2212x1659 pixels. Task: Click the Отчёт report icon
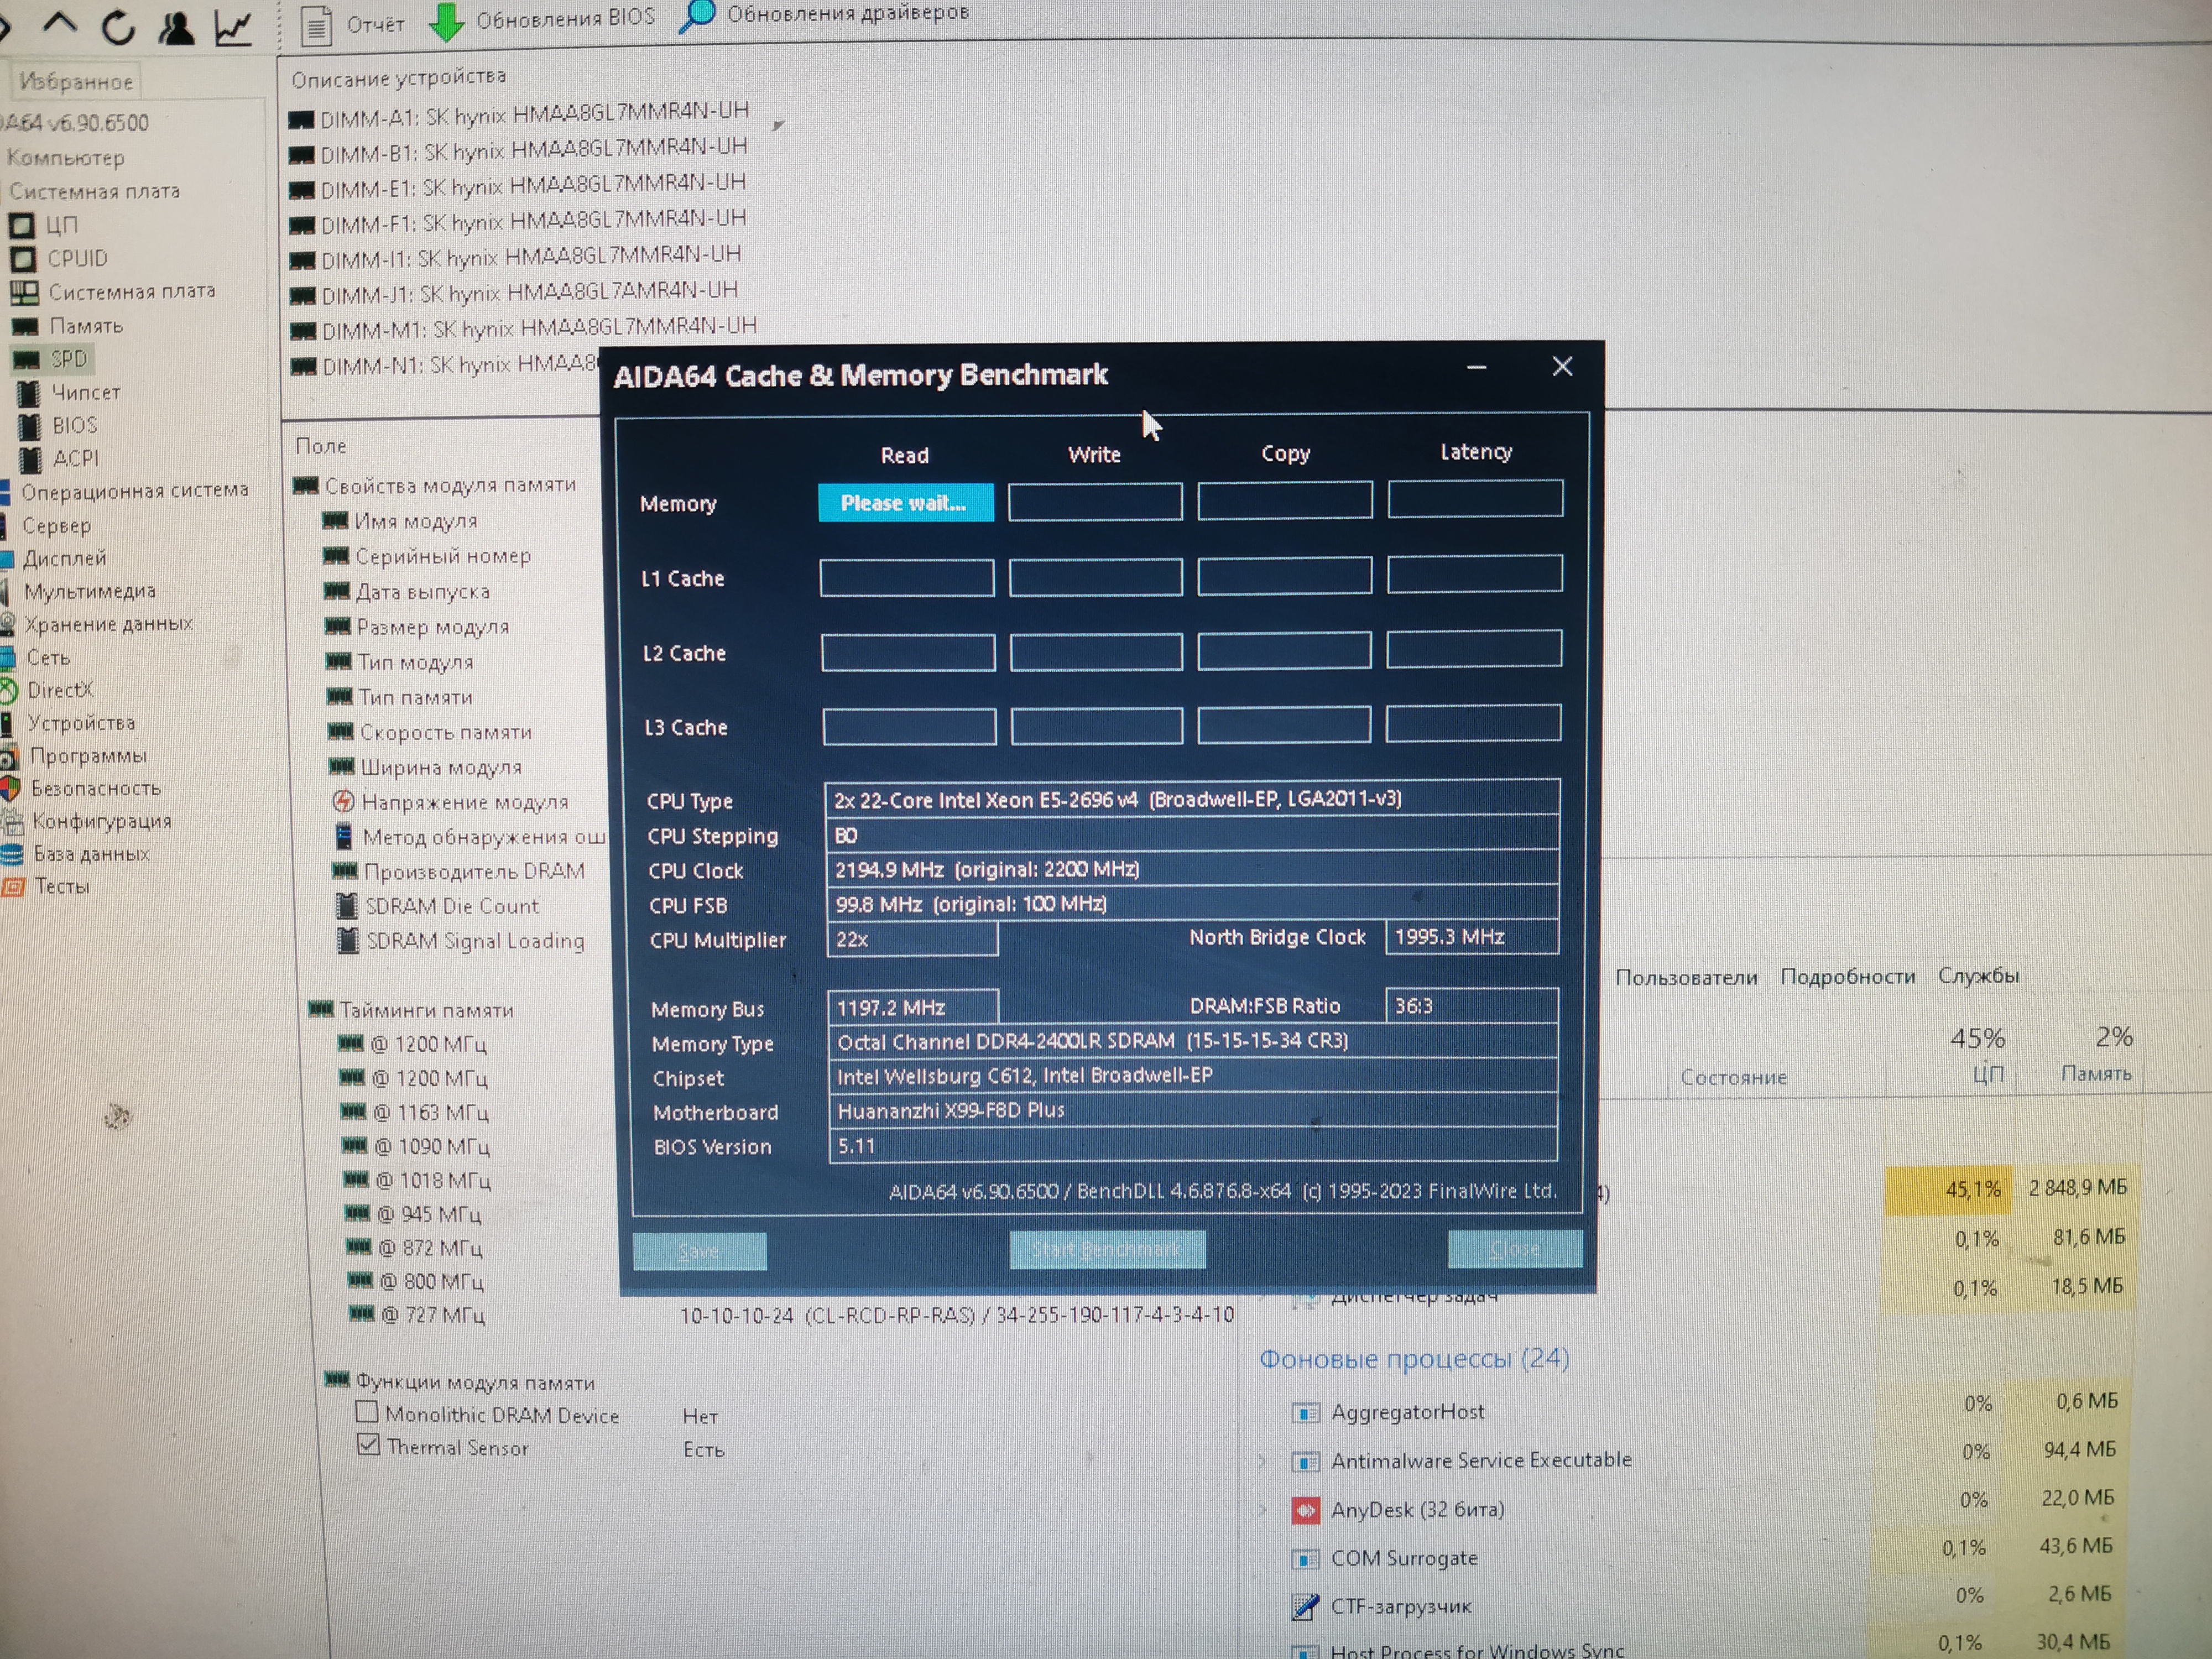tap(316, 25)
